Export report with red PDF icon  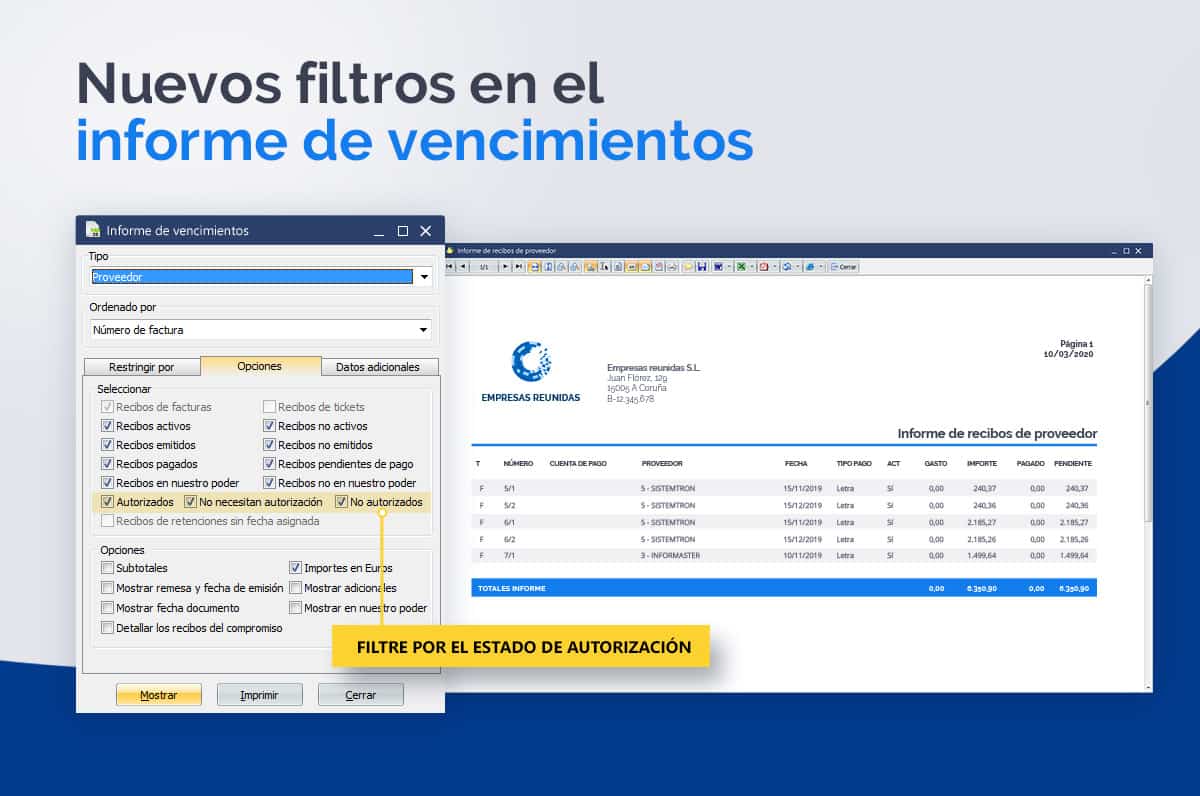[x=763, y=267]
